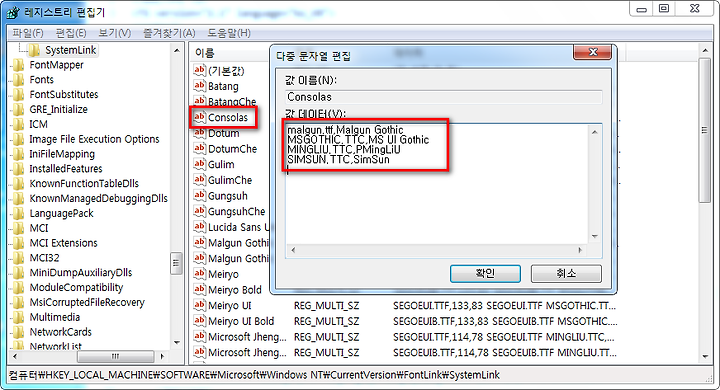This screenshot has width=720, height=390.
Task: Click text area horizontal scroll right arrow
Action: tap(580, 250)
